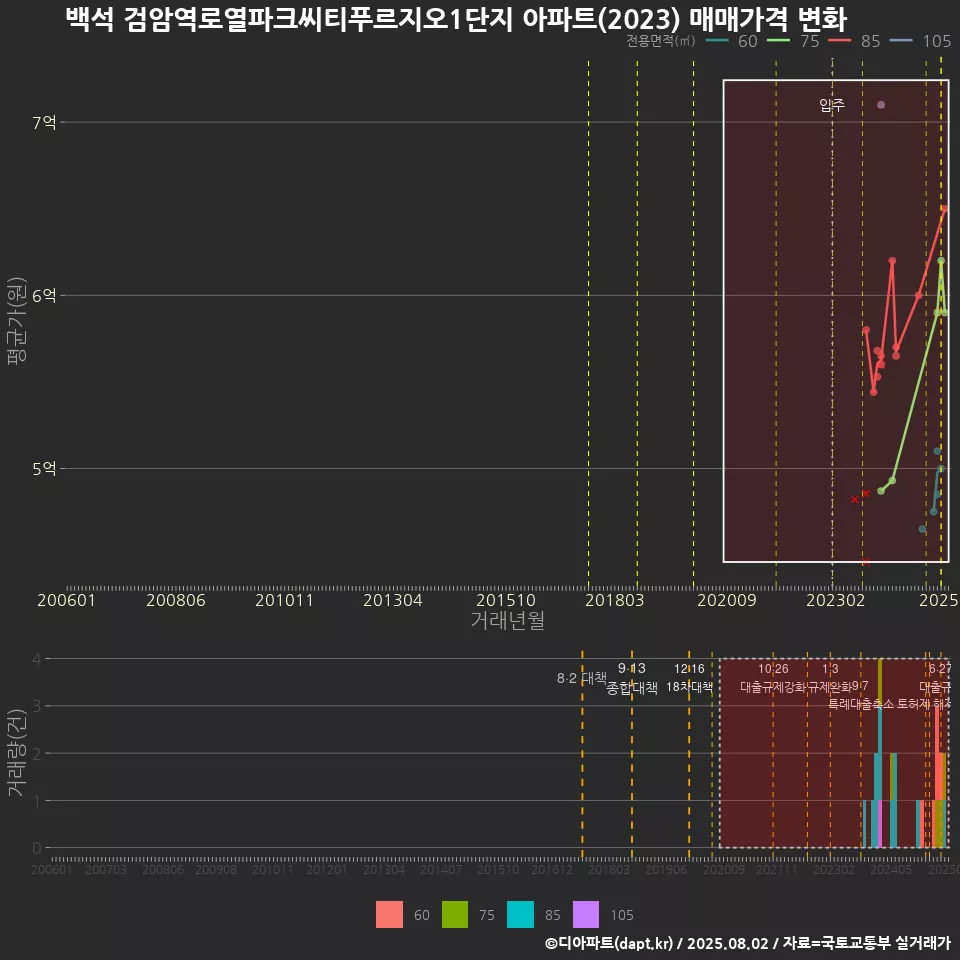
Task: Click the '200703' label on volume chart axis
Action: point(106,869)
